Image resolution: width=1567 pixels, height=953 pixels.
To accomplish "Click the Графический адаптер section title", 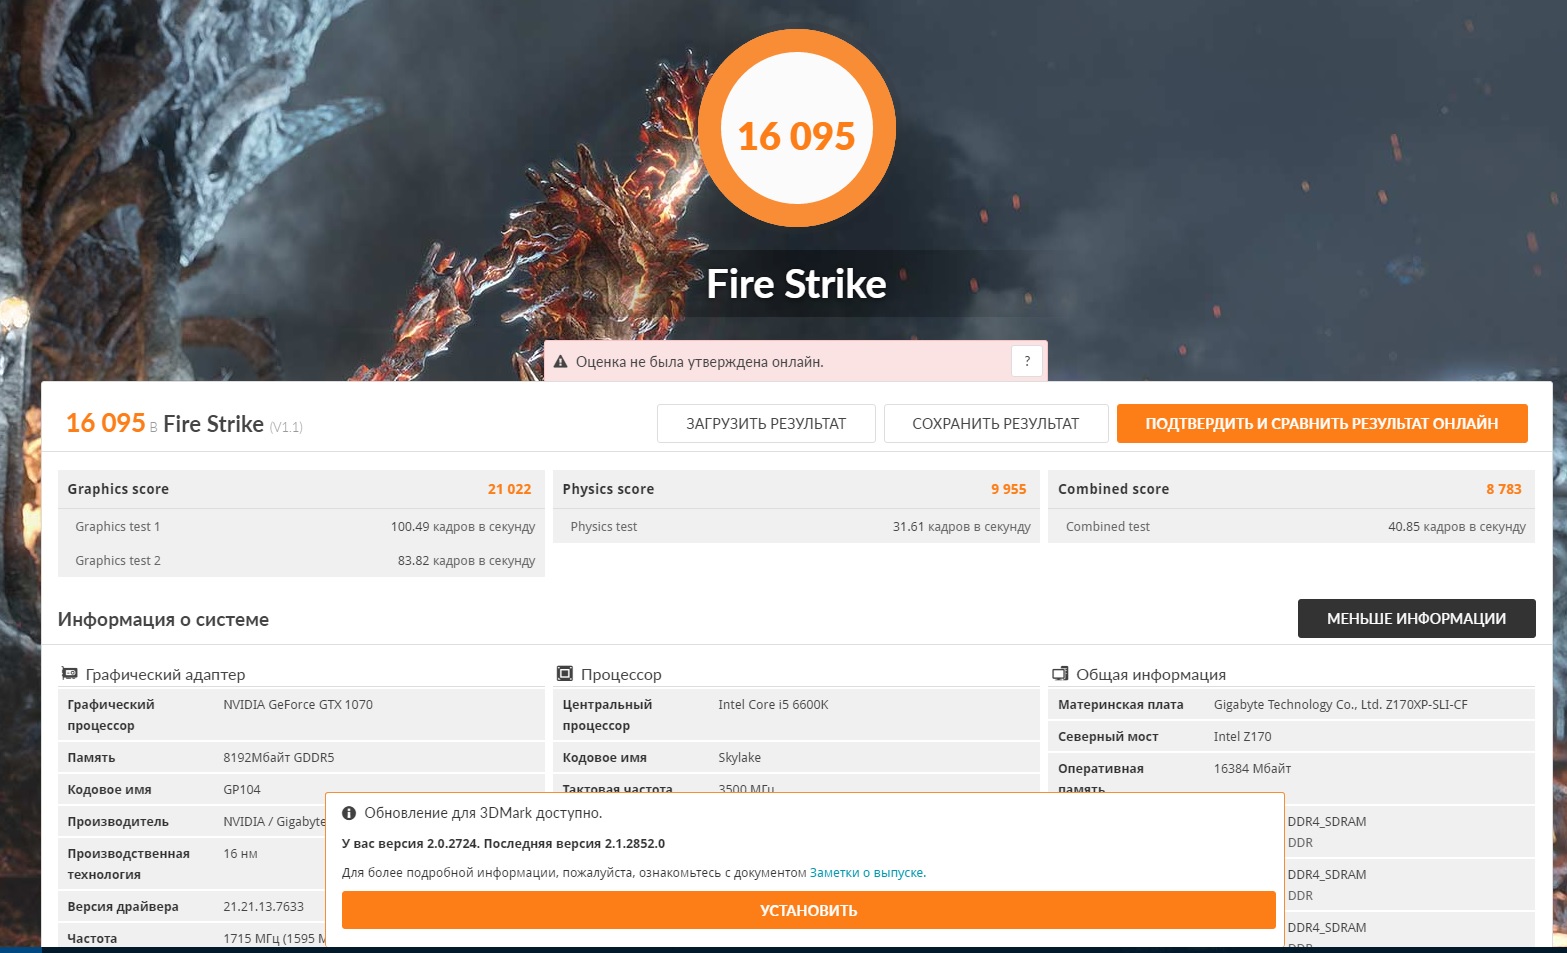I will click(165, 674).
